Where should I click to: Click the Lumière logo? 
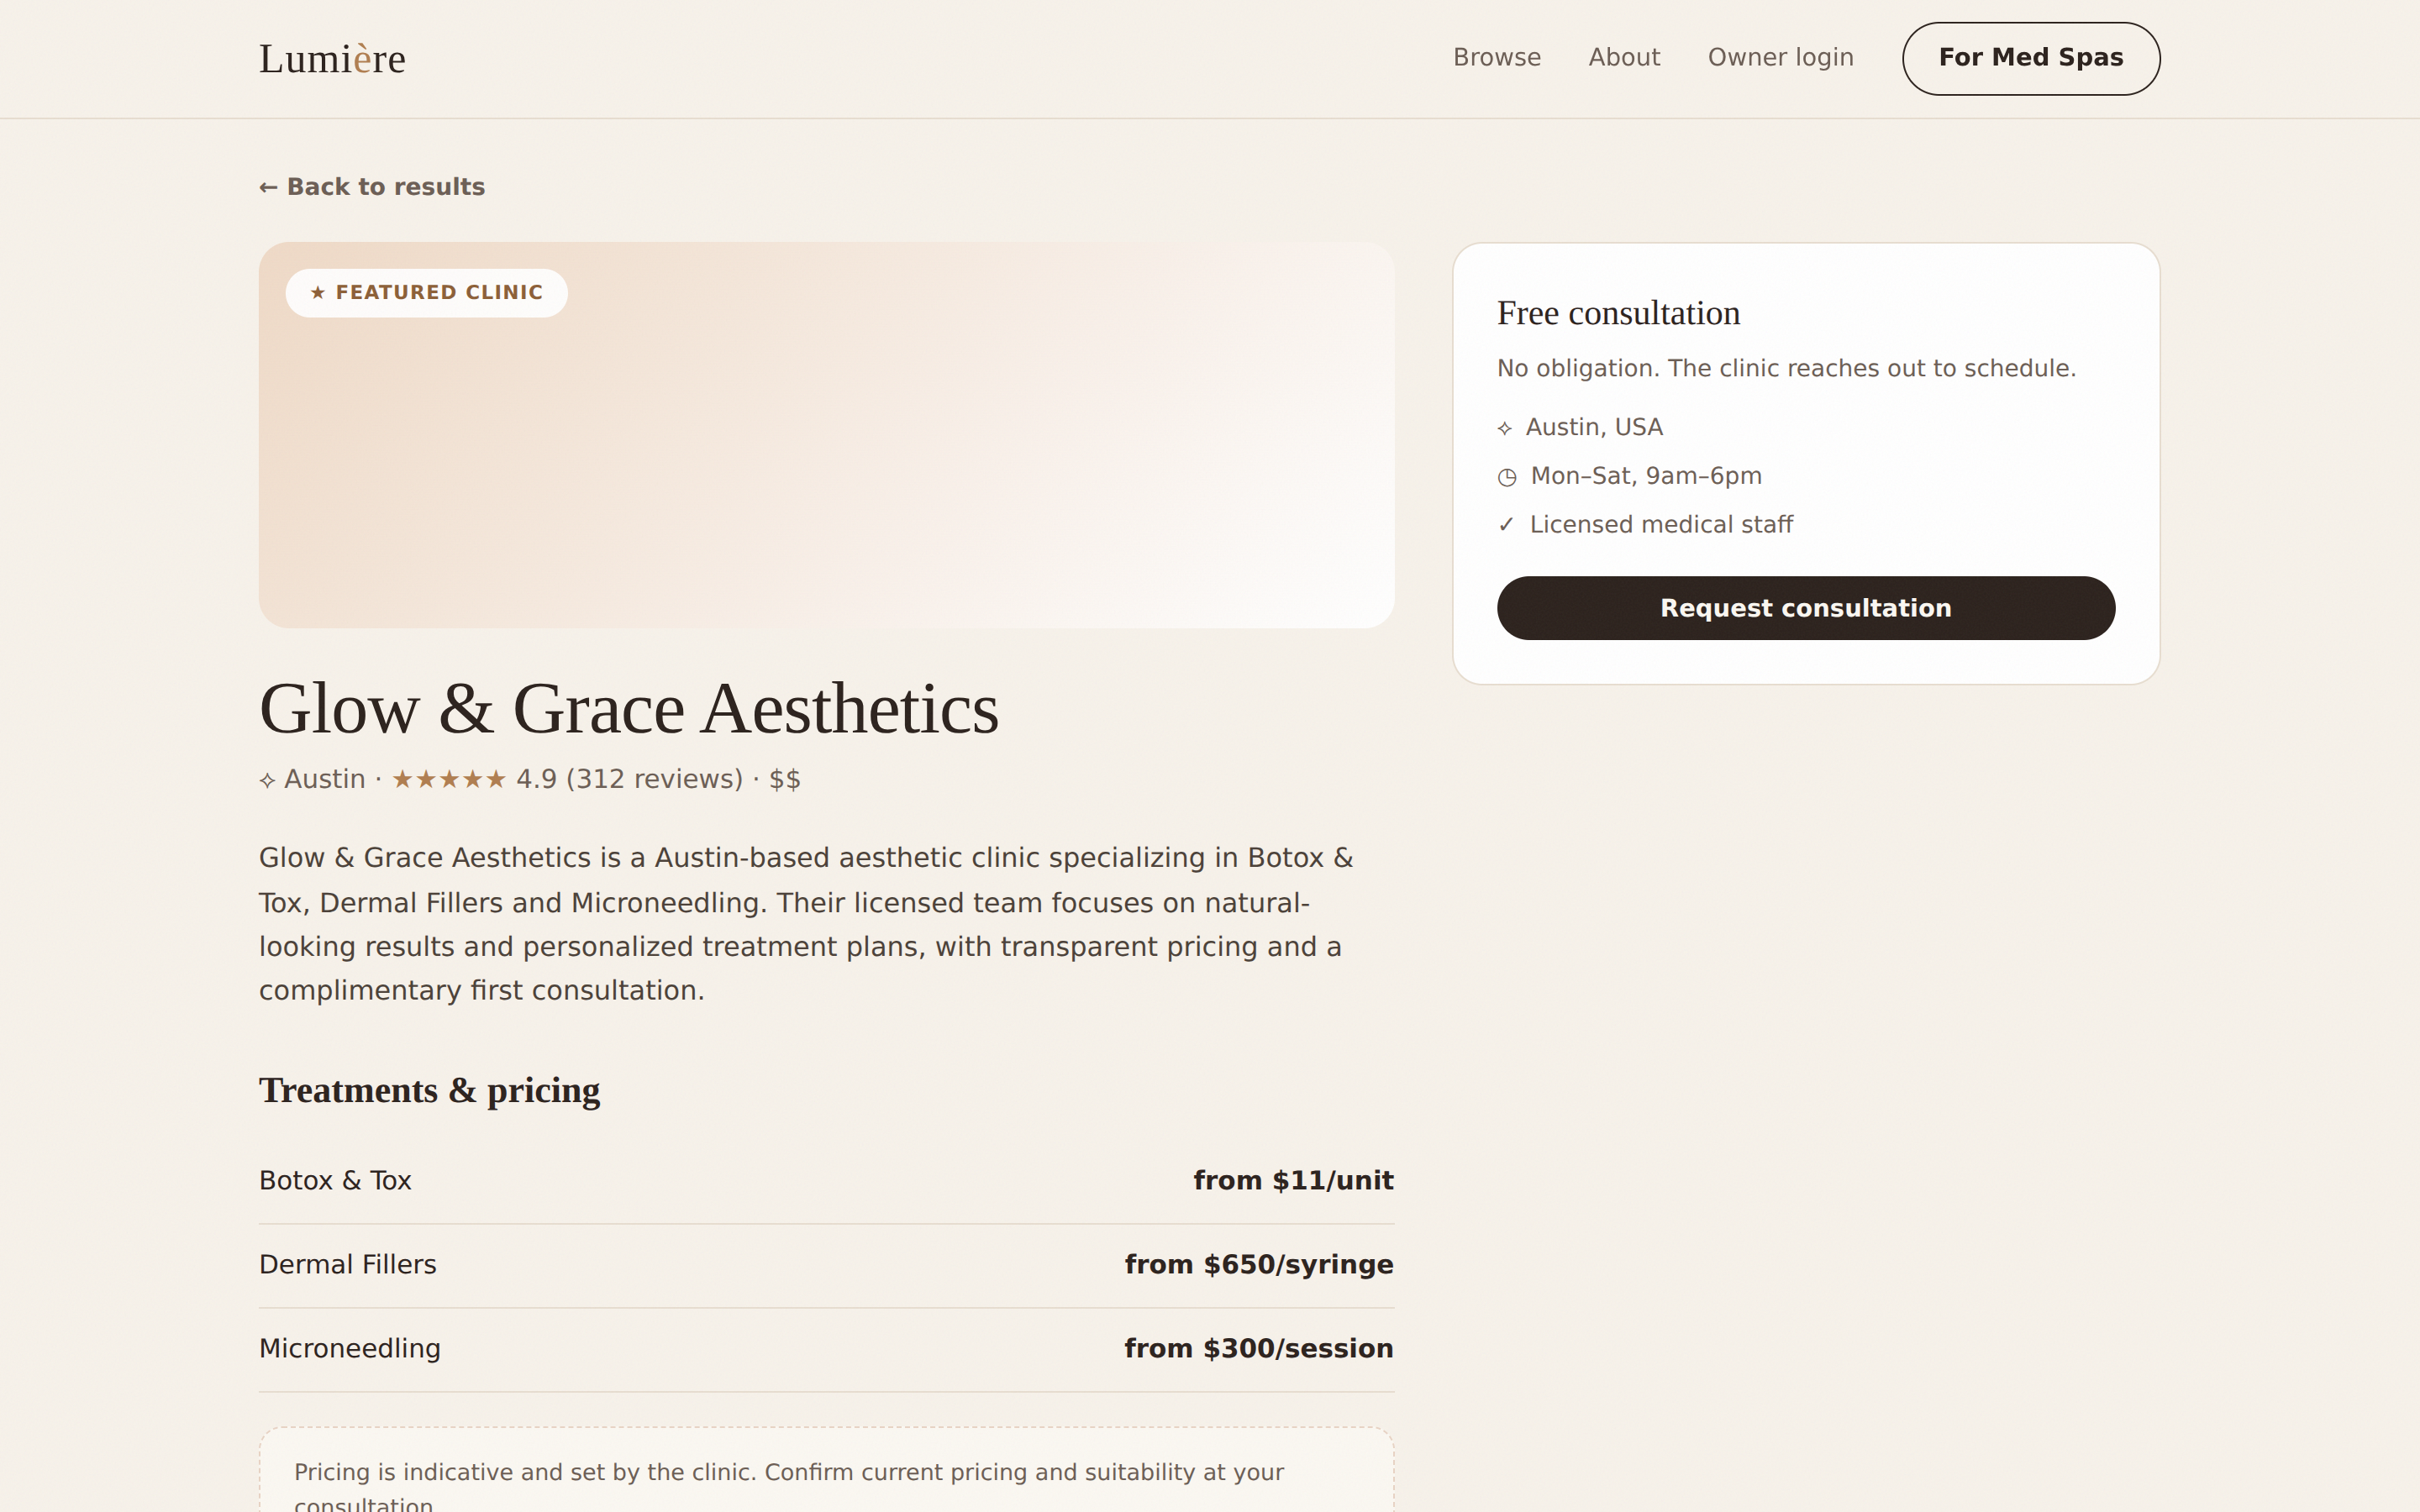332,59
